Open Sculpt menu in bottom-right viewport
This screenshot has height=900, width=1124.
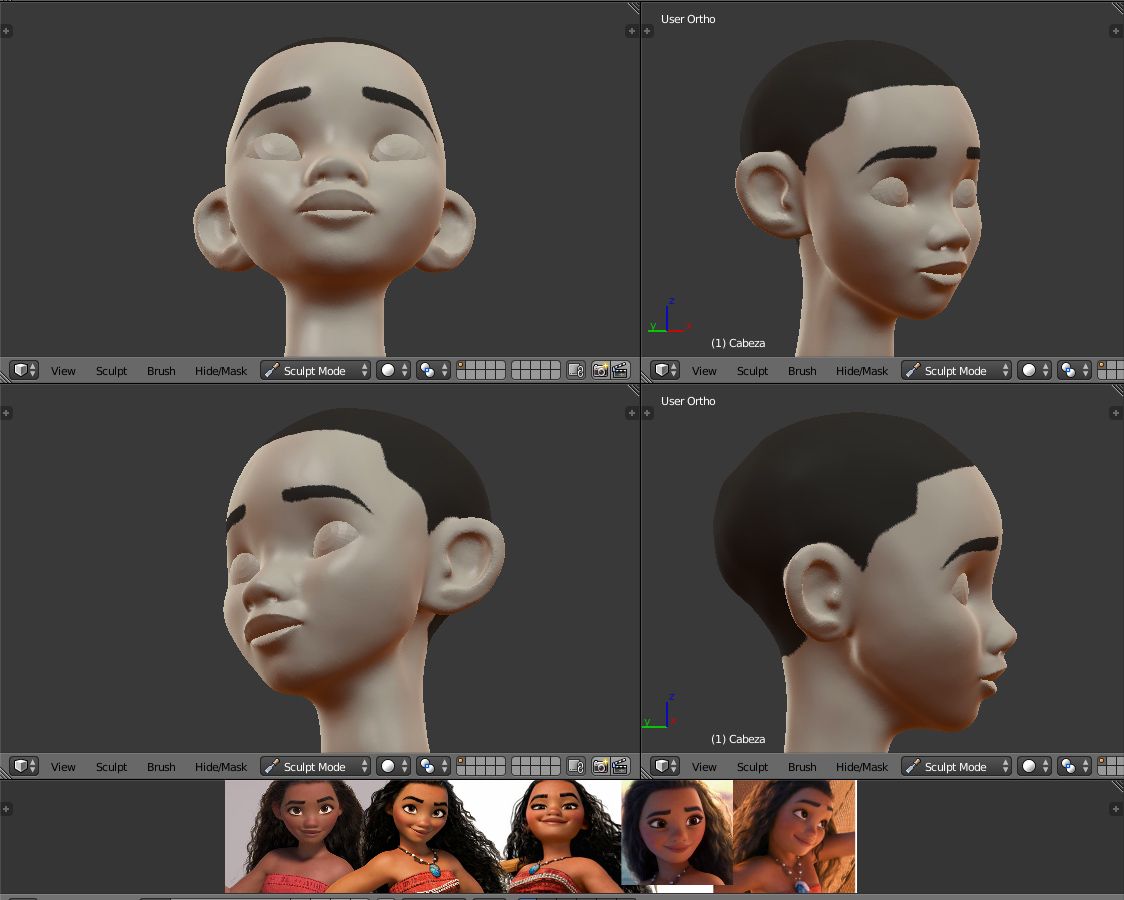coord(752,766)
